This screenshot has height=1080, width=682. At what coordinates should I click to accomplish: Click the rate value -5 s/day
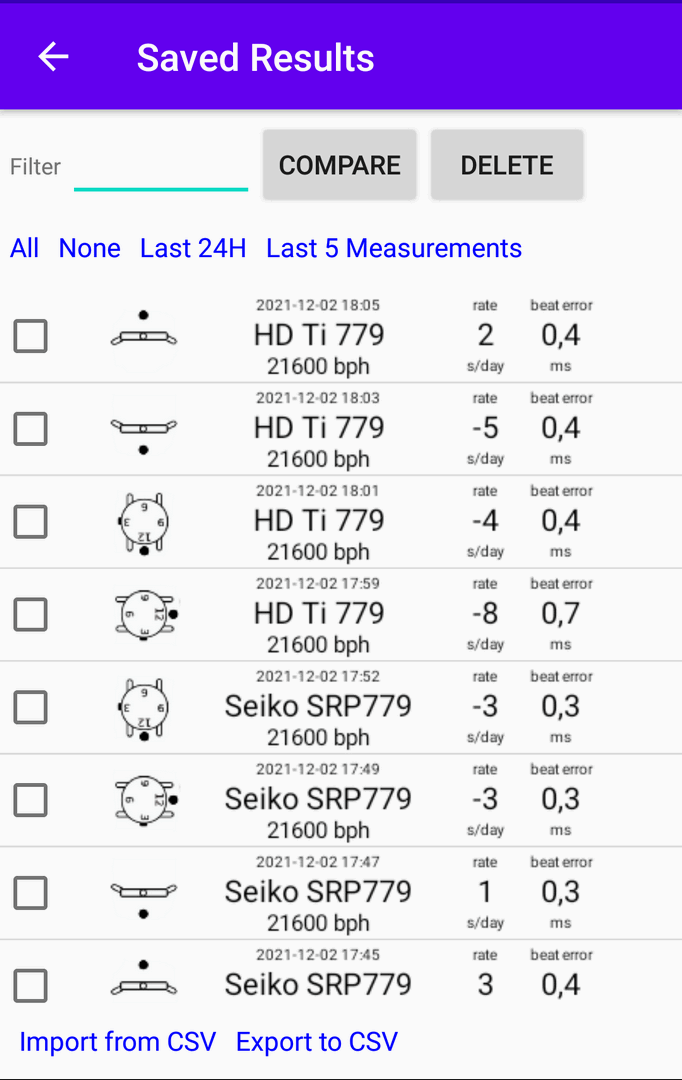(486, 428)
